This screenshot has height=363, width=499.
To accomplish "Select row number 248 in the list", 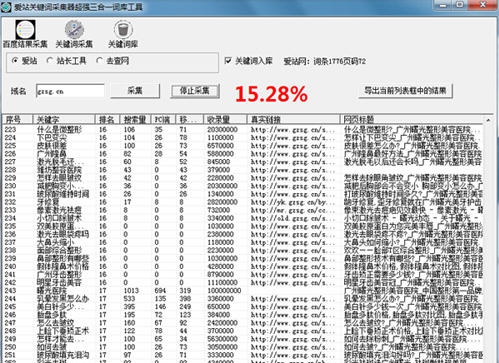I will point(11,331).
